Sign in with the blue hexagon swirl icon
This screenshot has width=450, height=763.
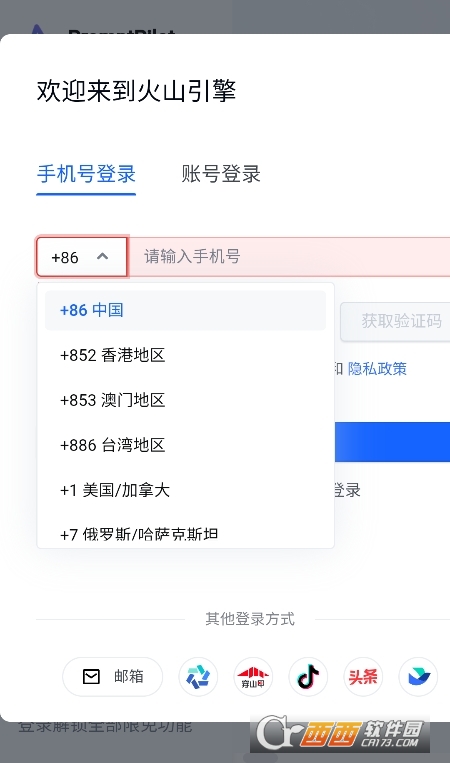[x=198, y=676]
